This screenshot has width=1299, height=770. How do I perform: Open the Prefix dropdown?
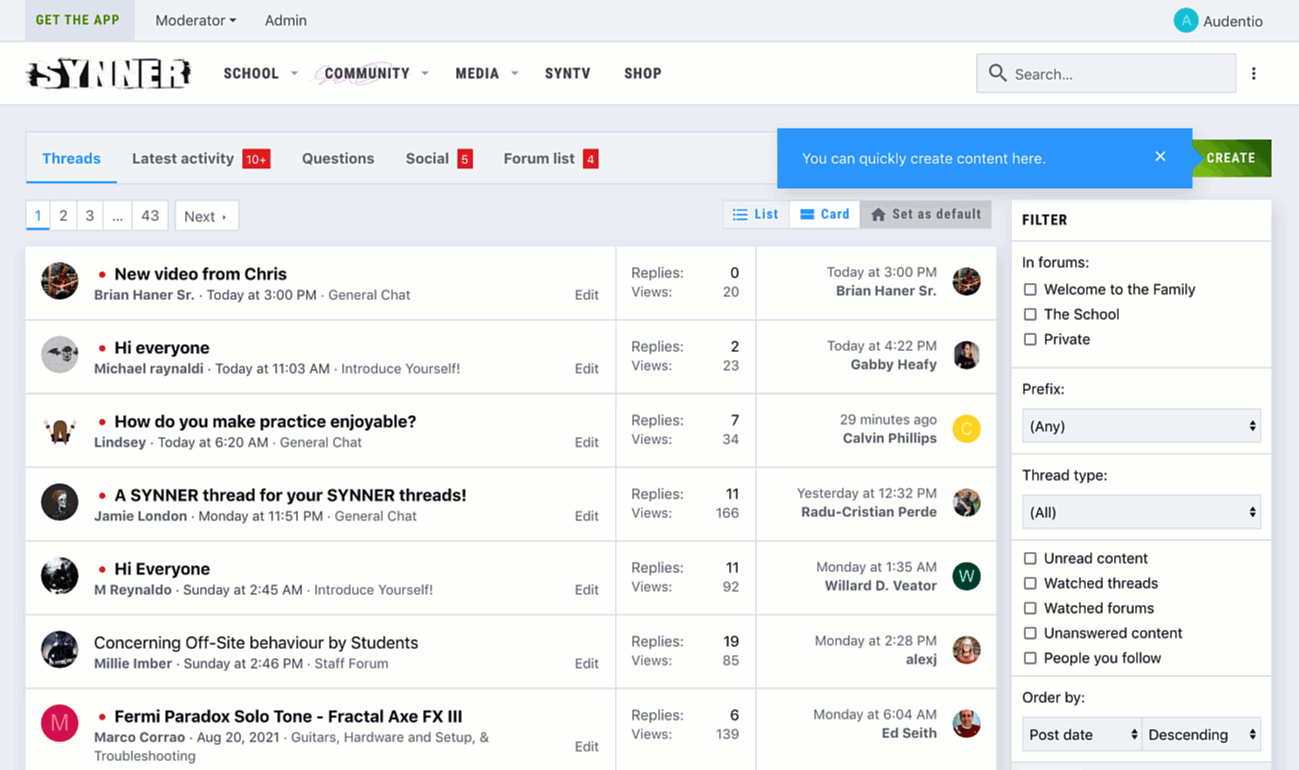click(x=1140, y=426)
